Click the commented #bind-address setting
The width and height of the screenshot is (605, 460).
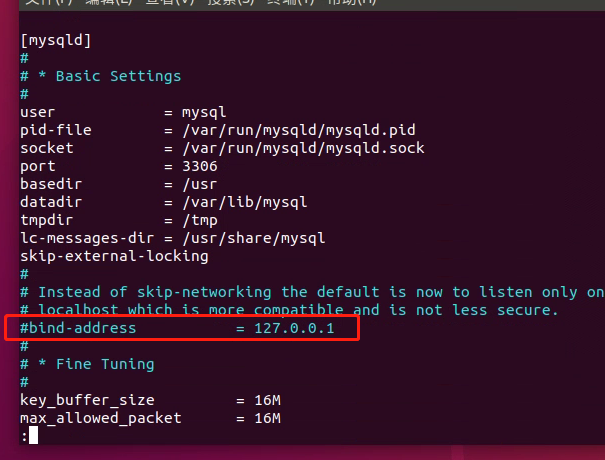[78, 328]
